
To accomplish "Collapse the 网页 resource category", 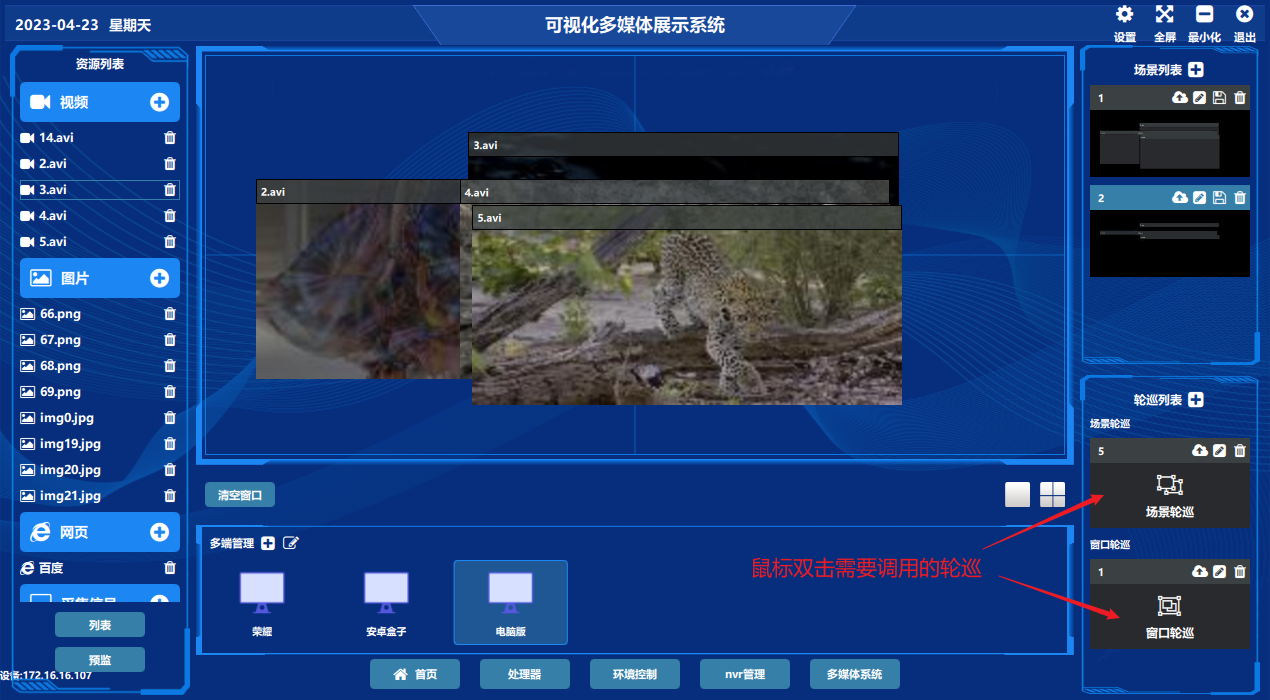I will pos(100,532).
